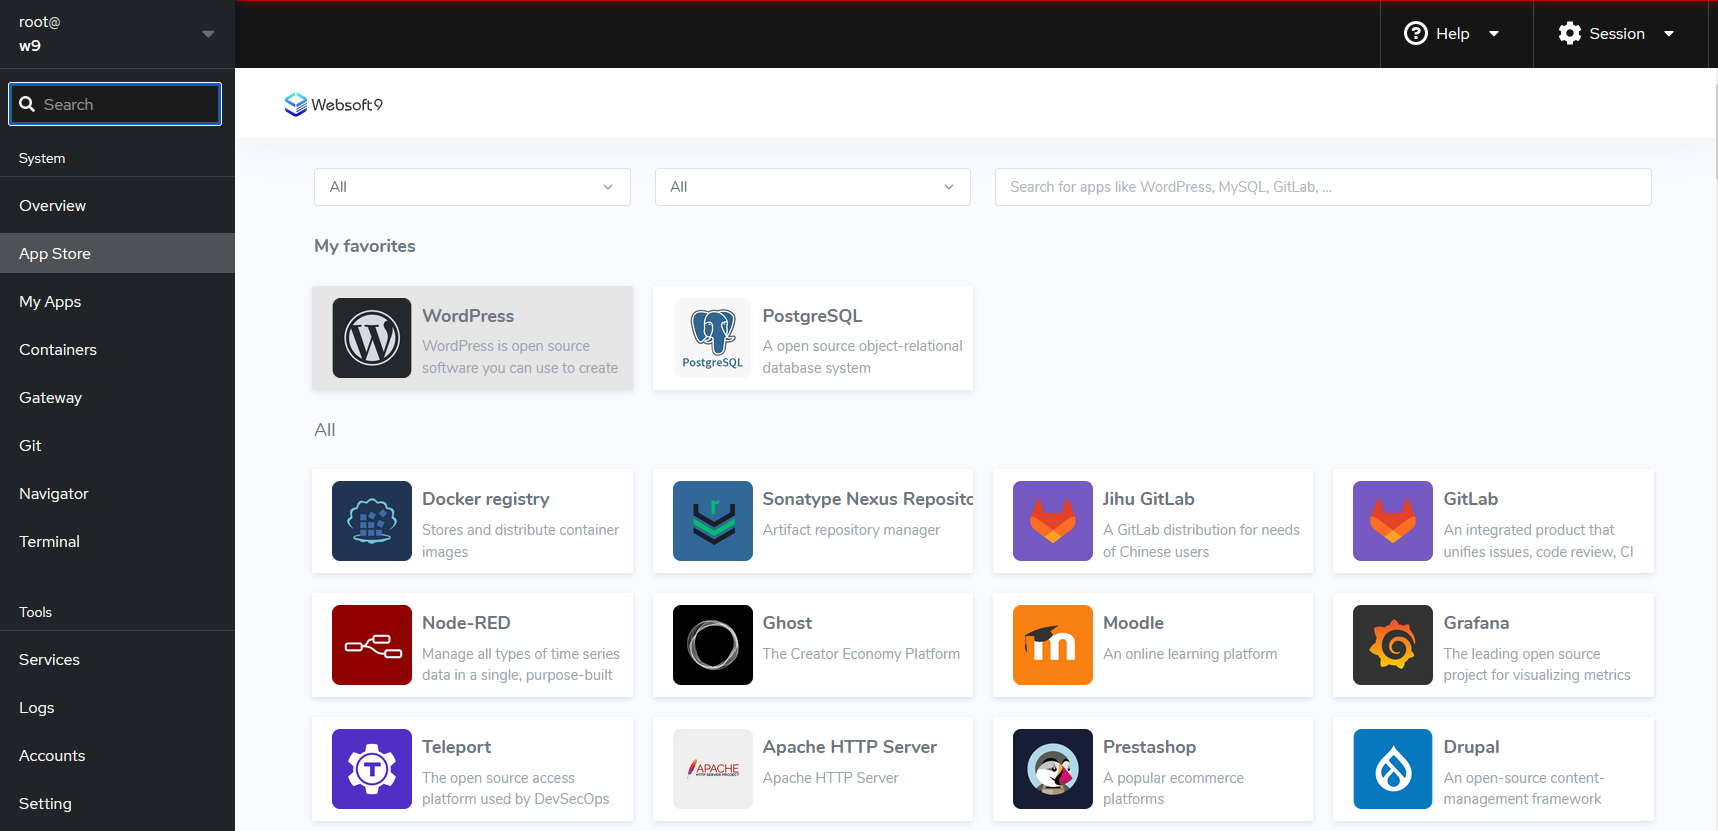1718x831 pixels.
Task: Click the PostgreSQL elephant icon
Action: pyautogui.click(x=712, y=338)
